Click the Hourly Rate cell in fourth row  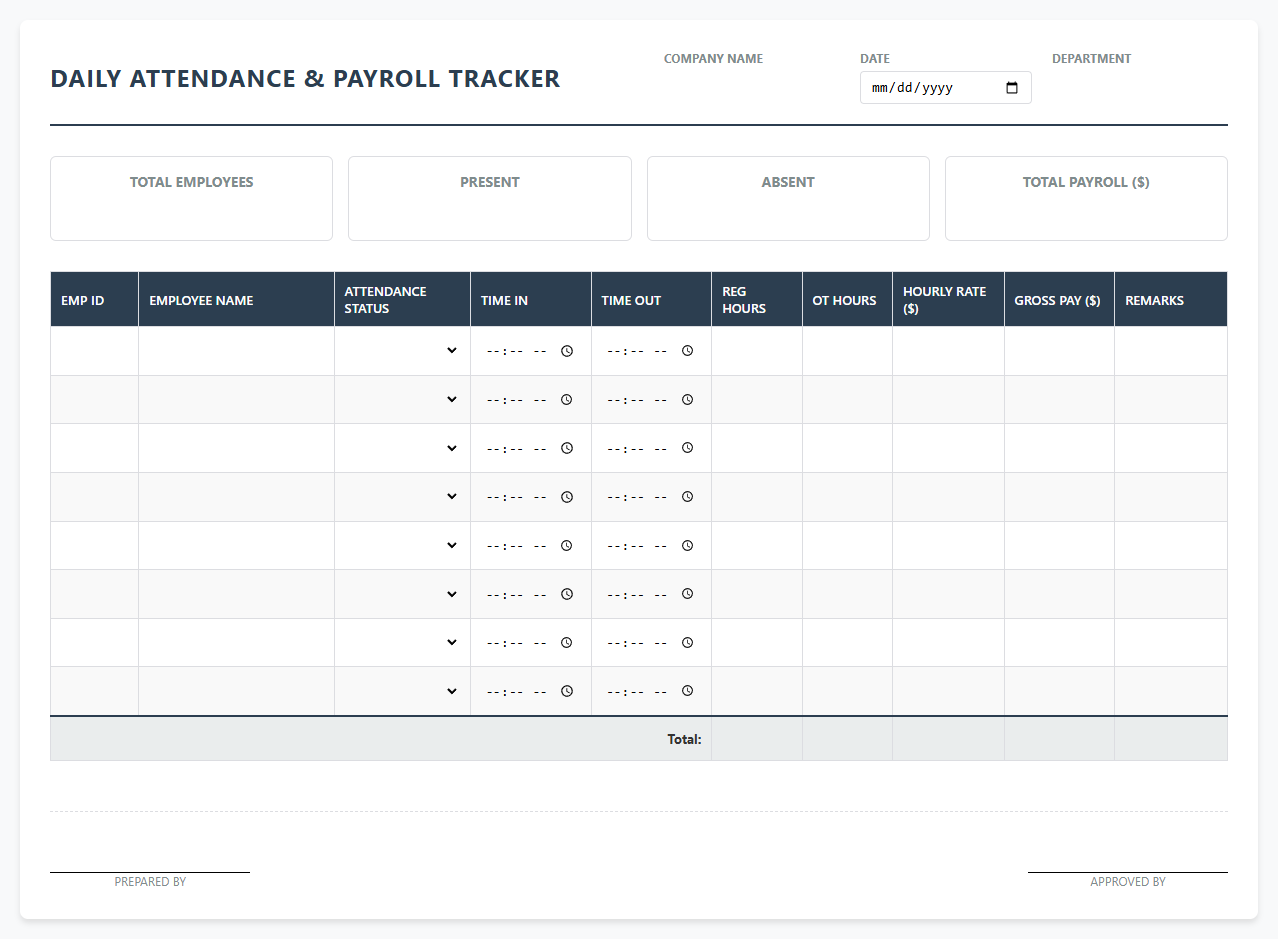tap(948, 497)
